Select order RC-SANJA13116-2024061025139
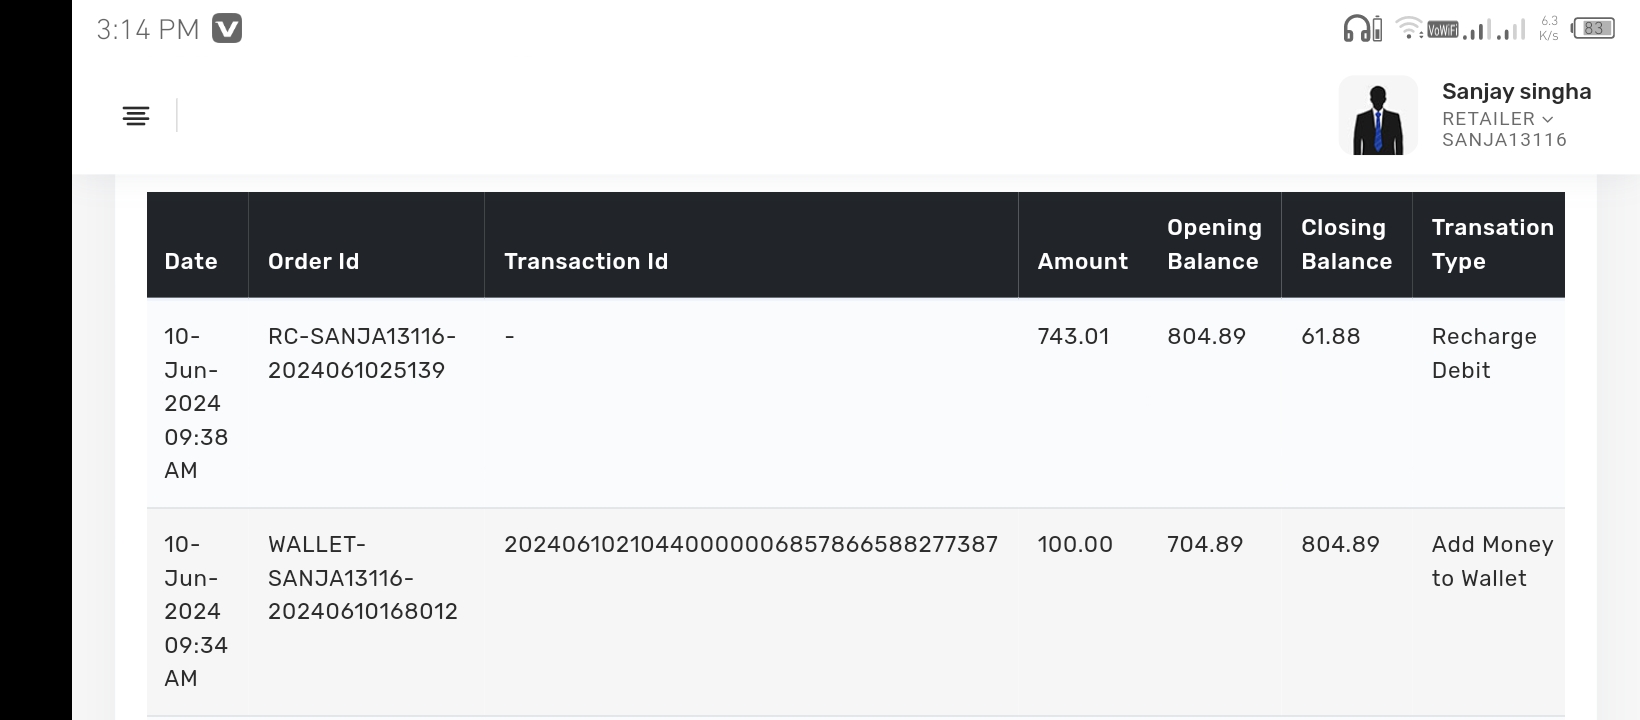Image resolution: width=1640 pixels, height=720 pixels. tap(361, 353)
